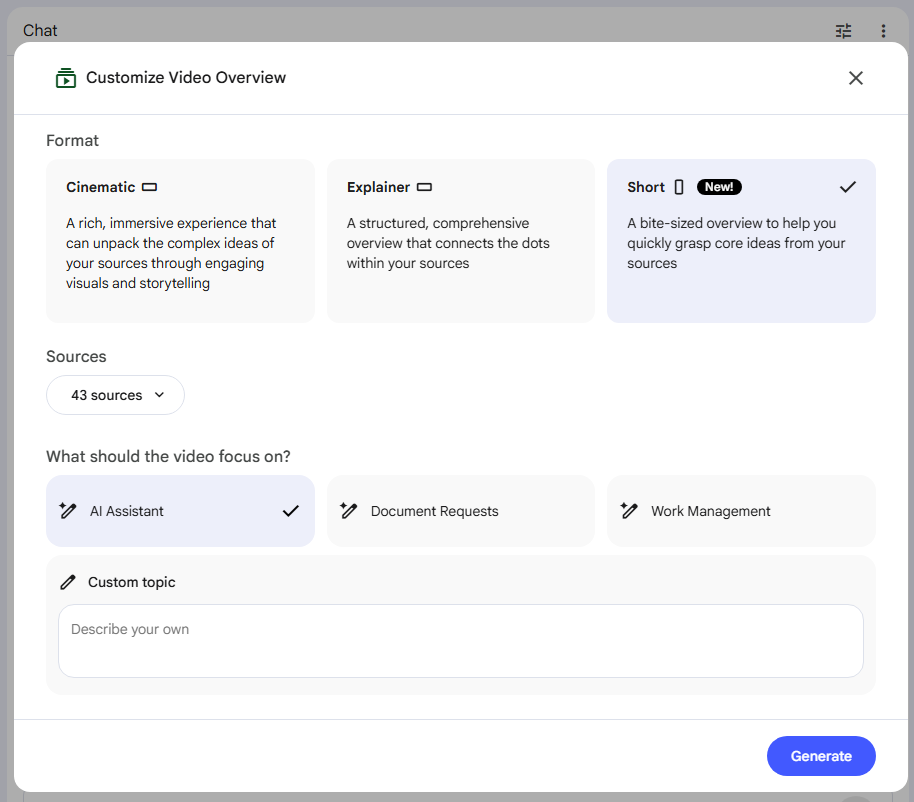Screen dimensions: 914x802
Task: Click the checkmark on Short card
Action: [848, 187]
